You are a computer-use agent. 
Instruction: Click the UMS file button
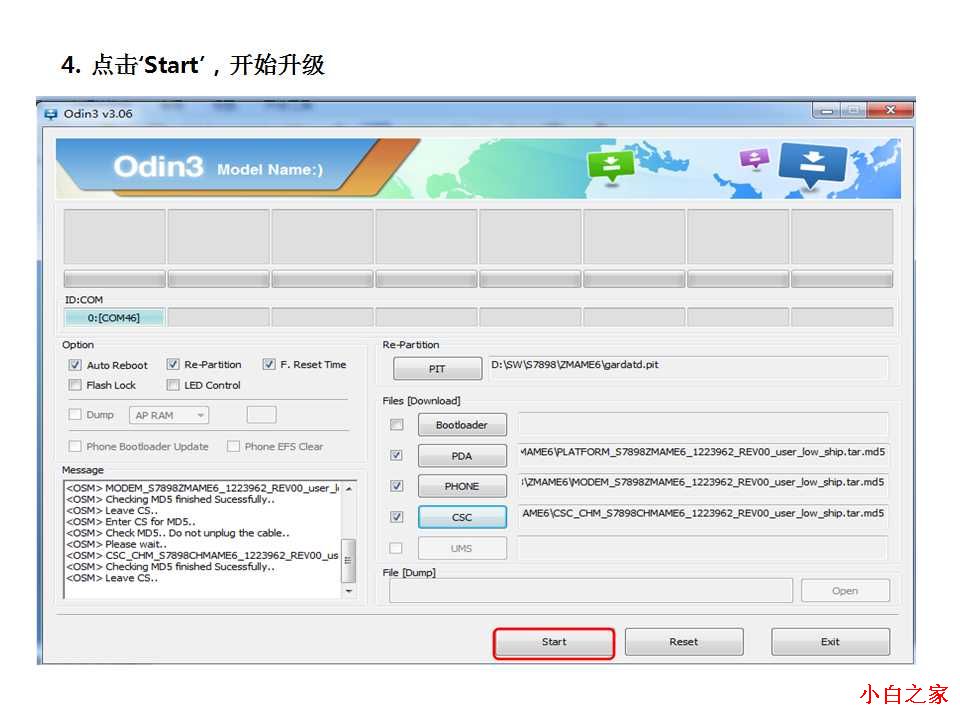click(x=462, y=549)
